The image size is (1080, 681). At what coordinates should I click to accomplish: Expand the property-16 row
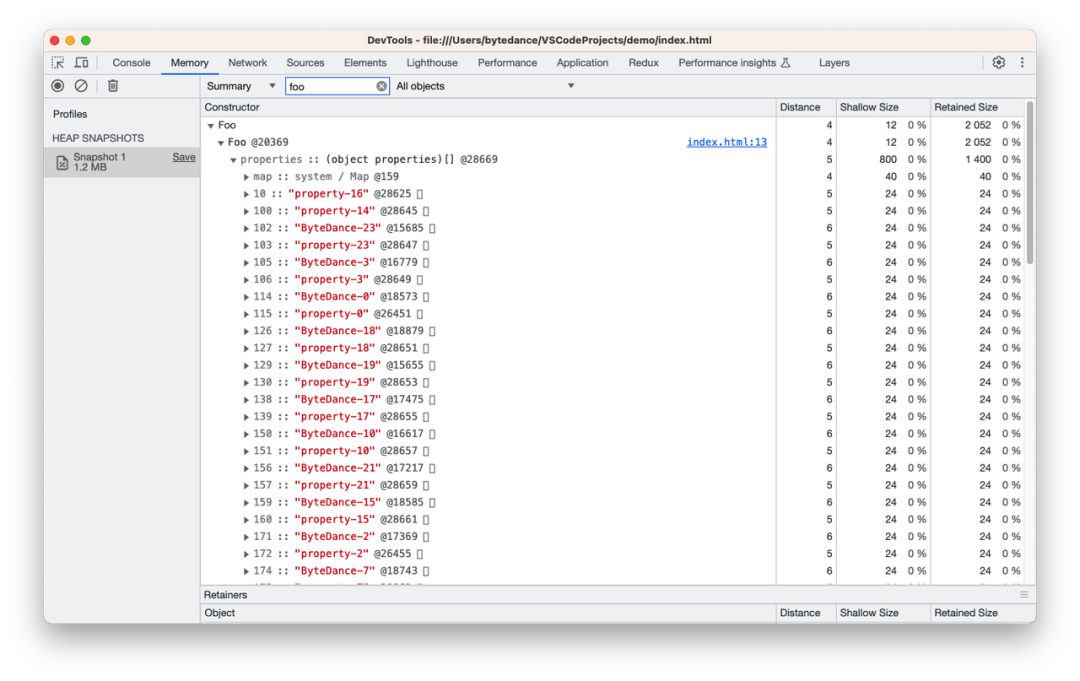(246, 194)
